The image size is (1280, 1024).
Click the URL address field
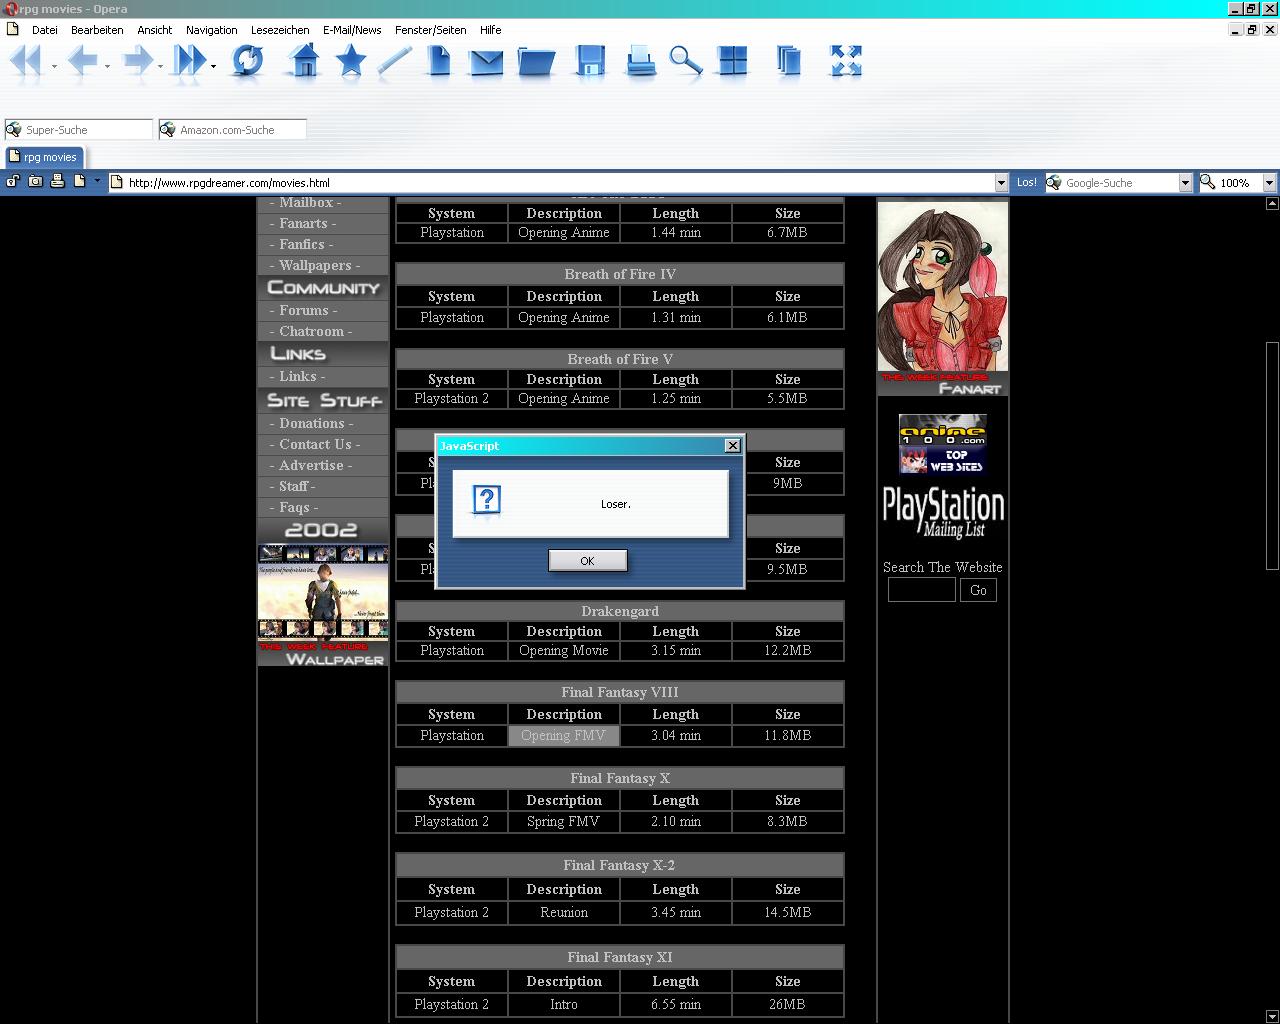tap(557, 183)
